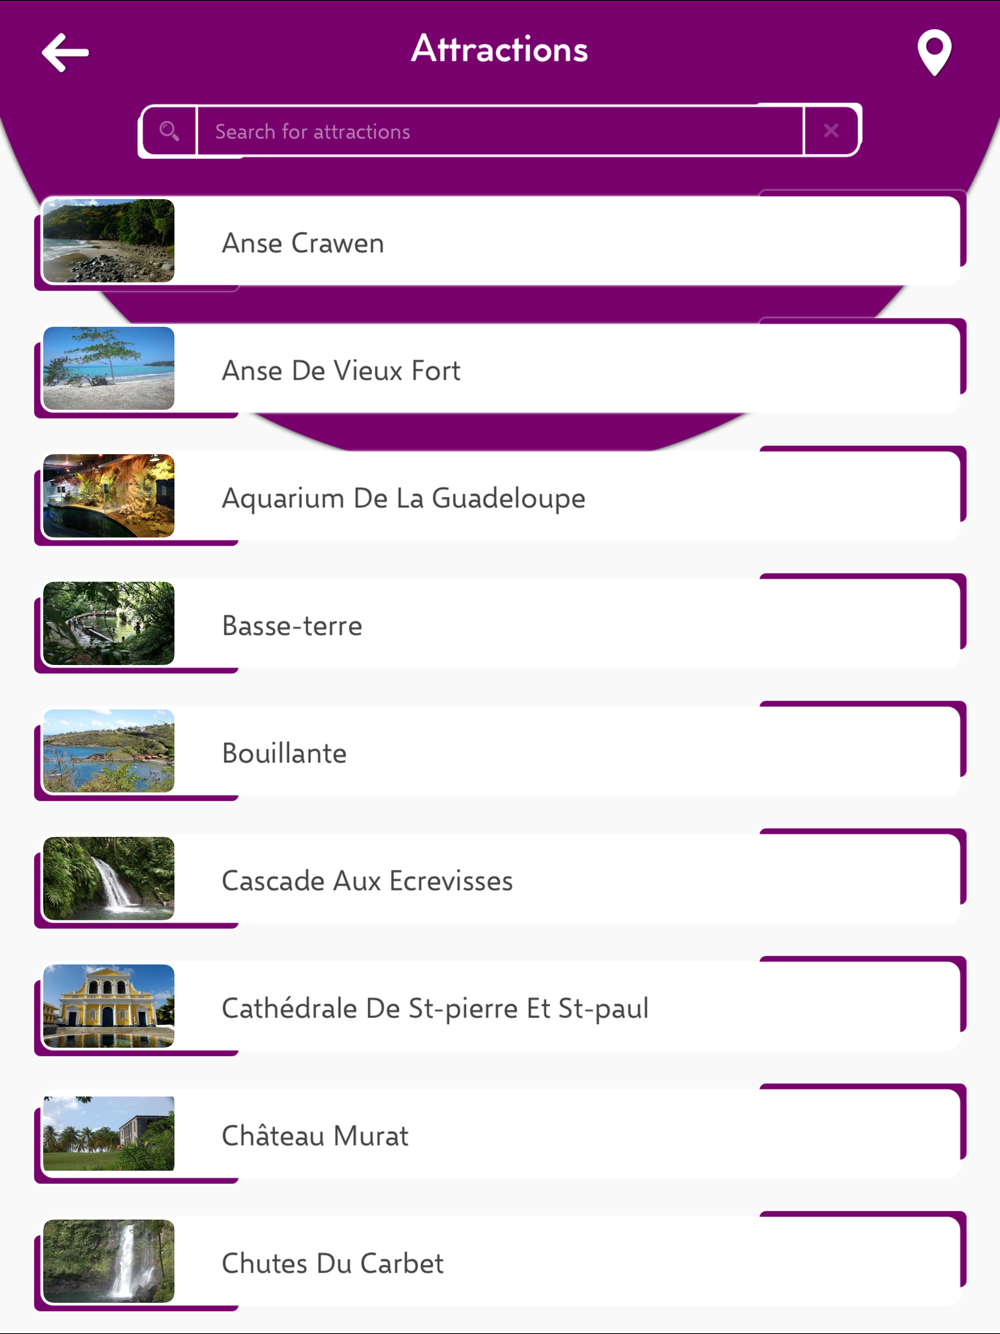Open Aquarium De La Guadeloupe

403,498
